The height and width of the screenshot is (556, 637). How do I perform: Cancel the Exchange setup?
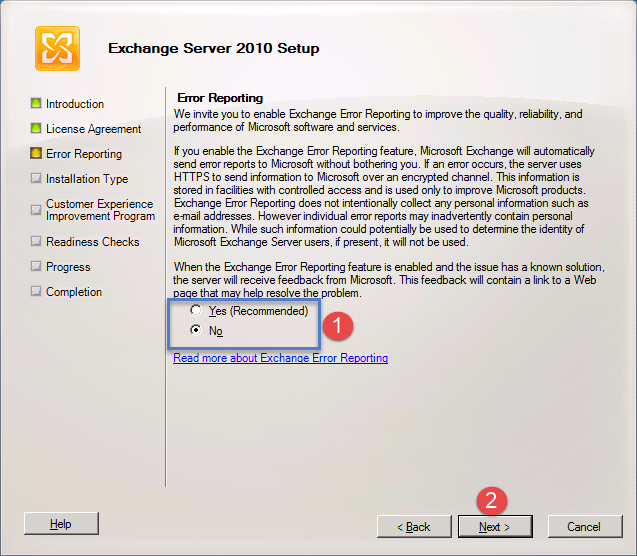click(x=585, y=527)
